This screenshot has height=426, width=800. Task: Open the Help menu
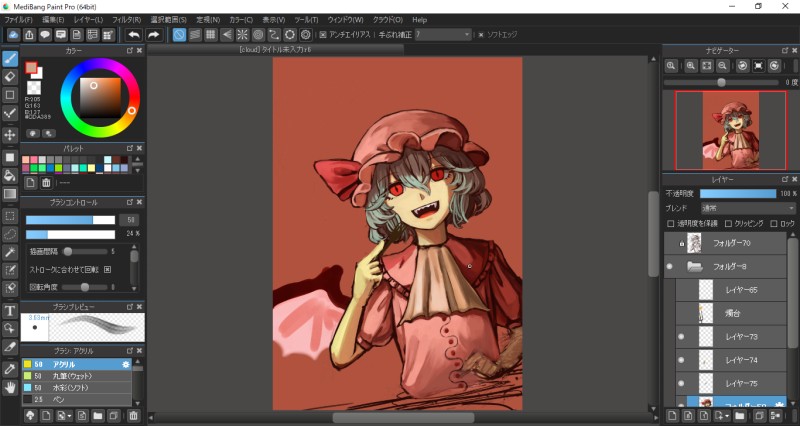coord(419,20)
